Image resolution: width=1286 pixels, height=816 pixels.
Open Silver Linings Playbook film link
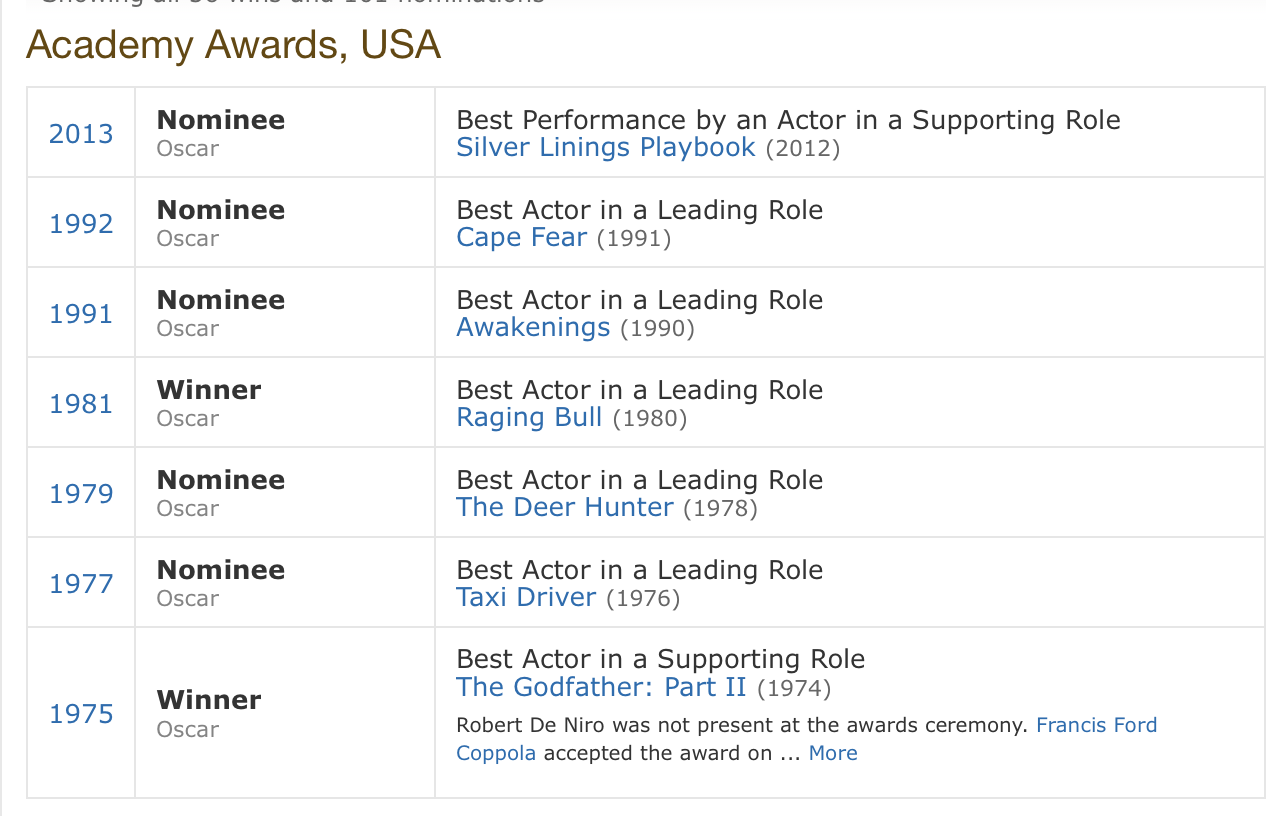pyautogui.click(x=605, y=148)
